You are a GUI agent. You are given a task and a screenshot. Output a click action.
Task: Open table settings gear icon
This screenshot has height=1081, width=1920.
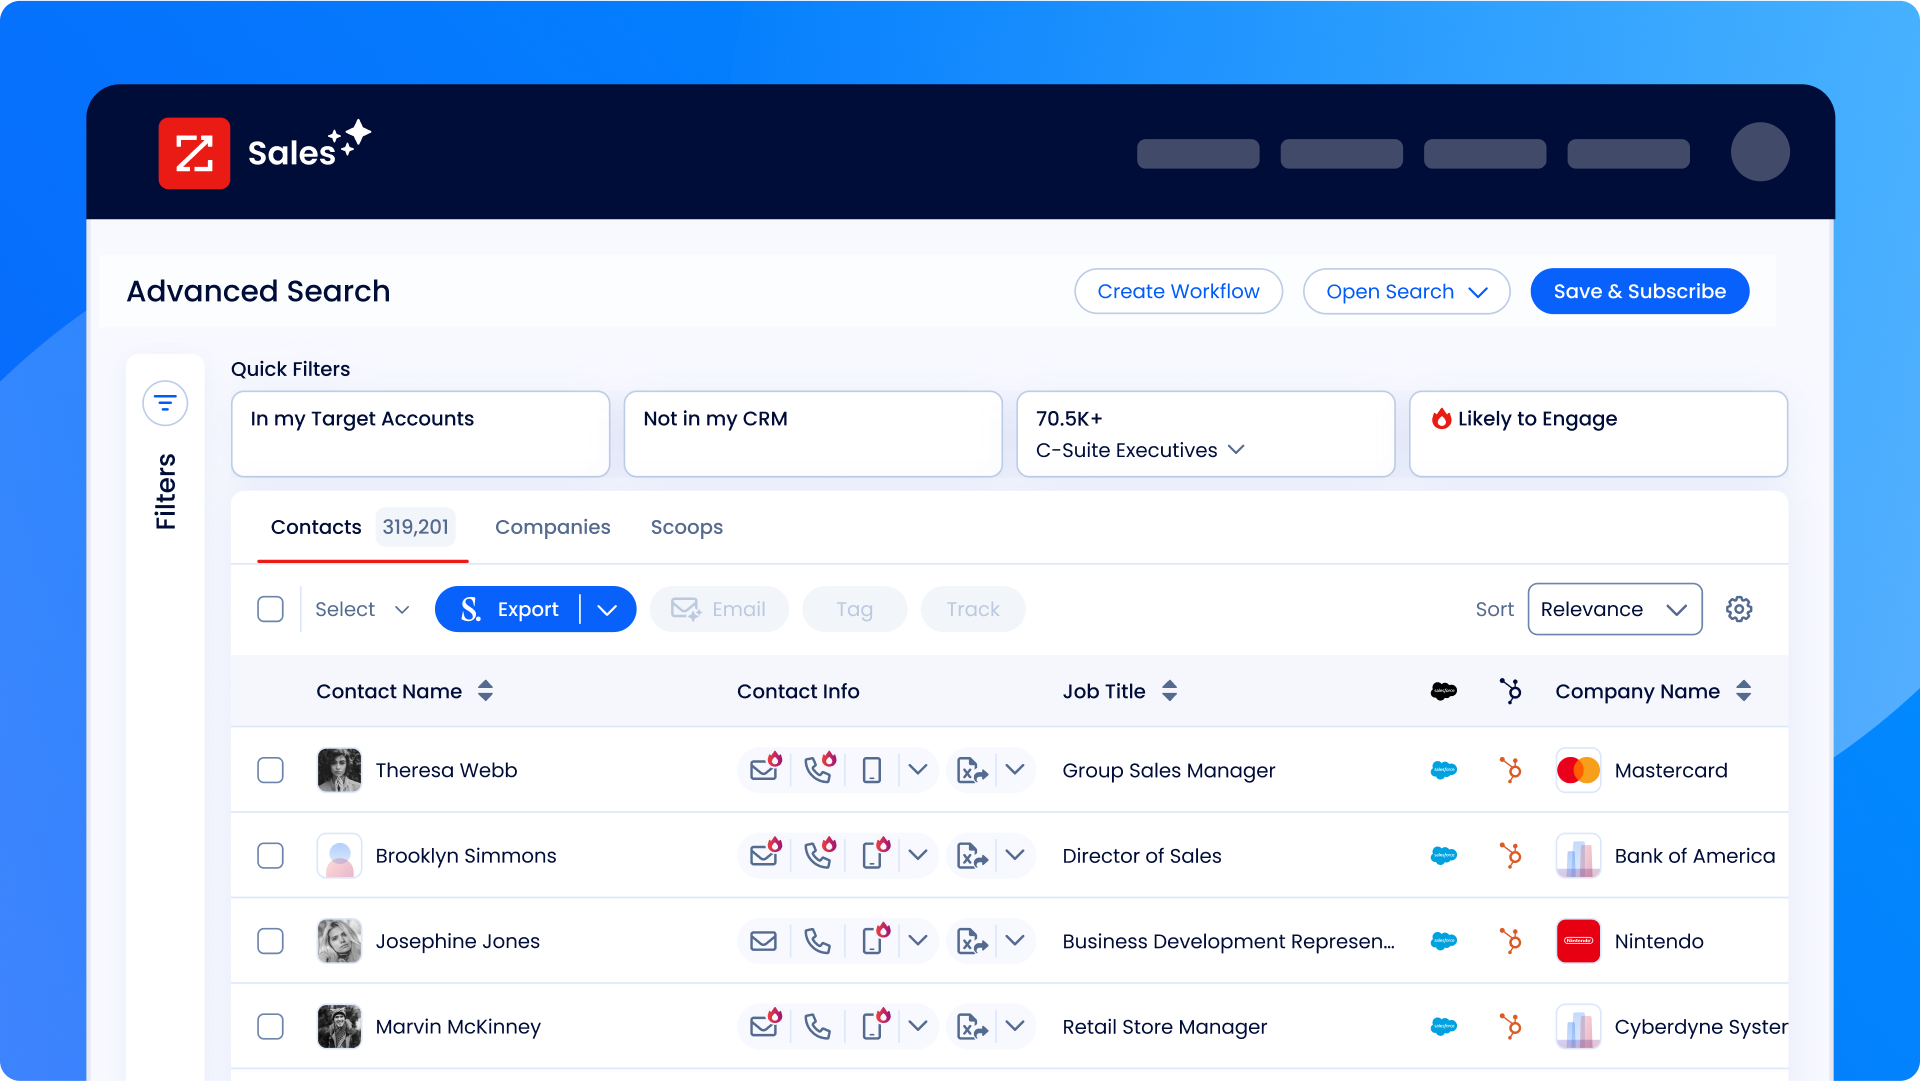click(x=1739, y=609)
